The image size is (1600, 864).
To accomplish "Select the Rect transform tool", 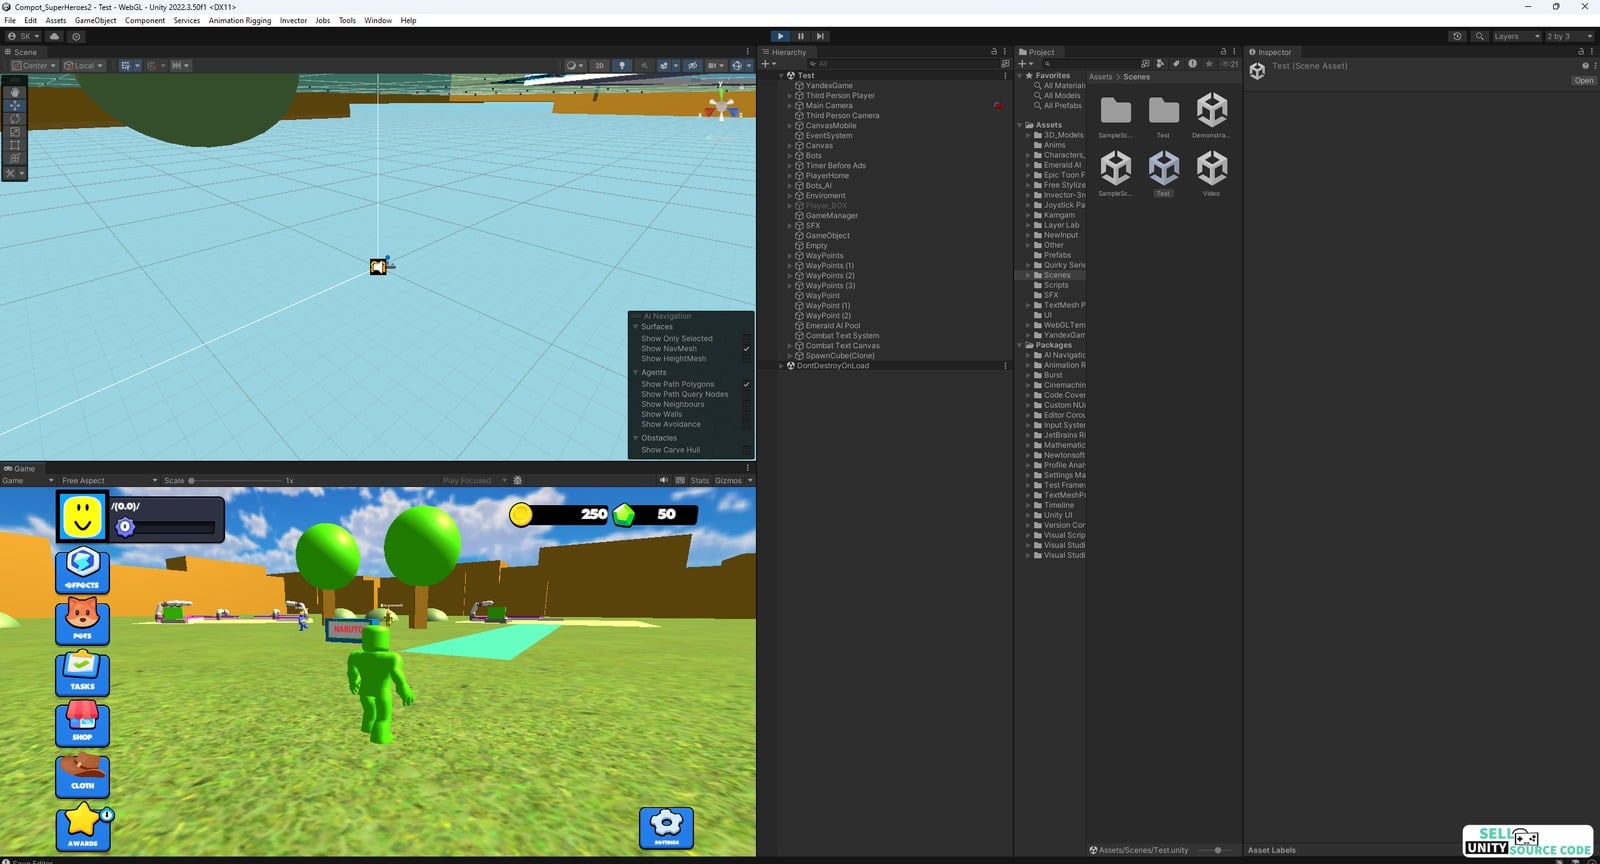I will pos(14,145).
